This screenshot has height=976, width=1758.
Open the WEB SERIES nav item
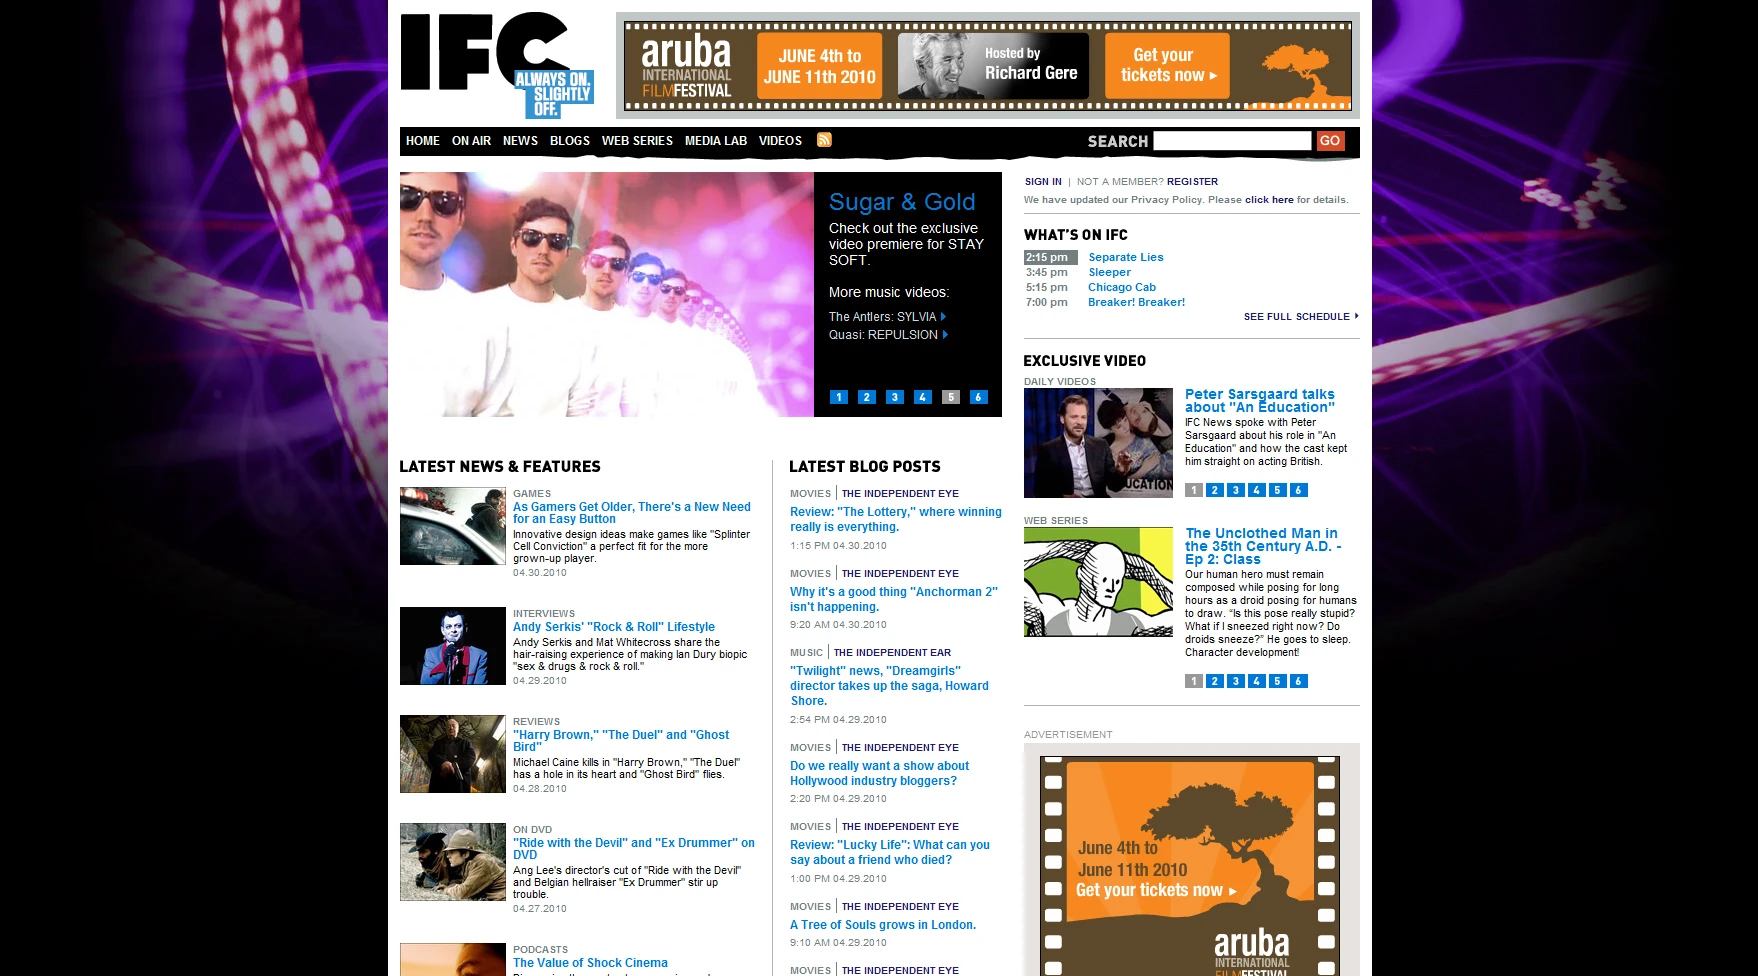tap(636, 141)
